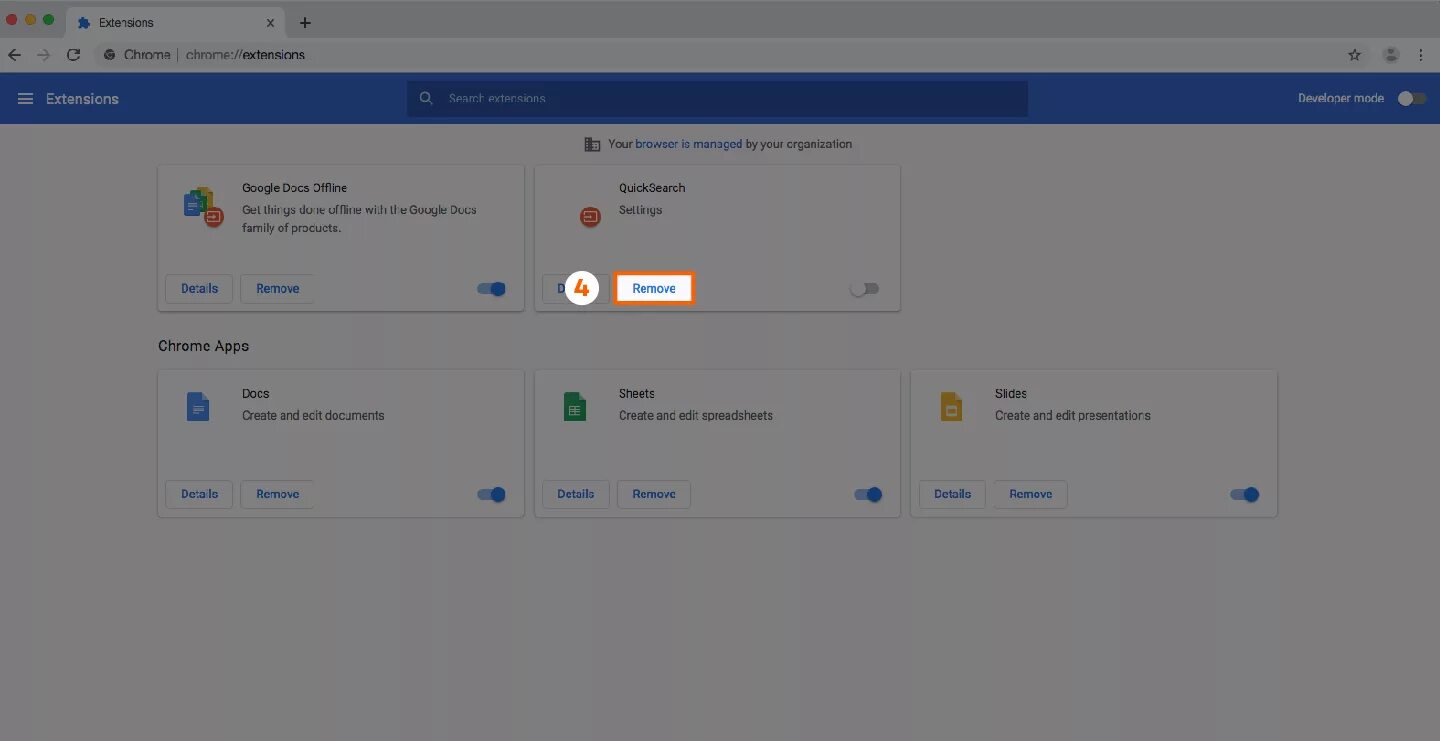Turn off the Sheets app toggle
The width and height of the screenshot is (1440, 741).
pos(868,494)
